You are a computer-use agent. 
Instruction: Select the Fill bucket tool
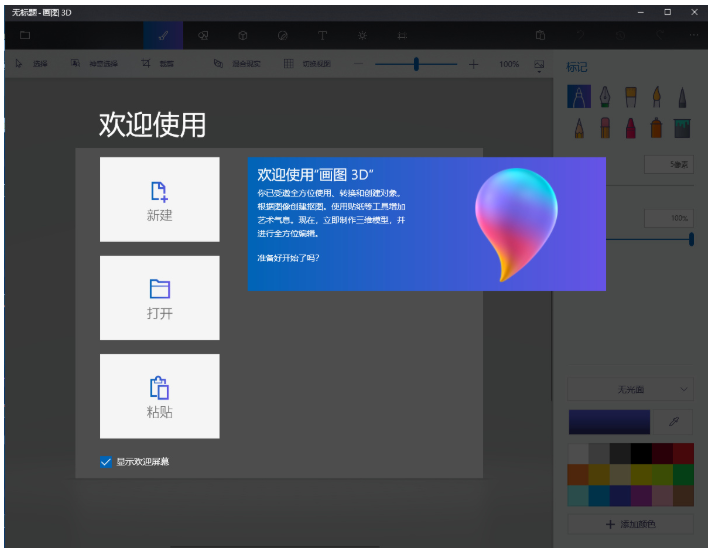coord(682,128)
